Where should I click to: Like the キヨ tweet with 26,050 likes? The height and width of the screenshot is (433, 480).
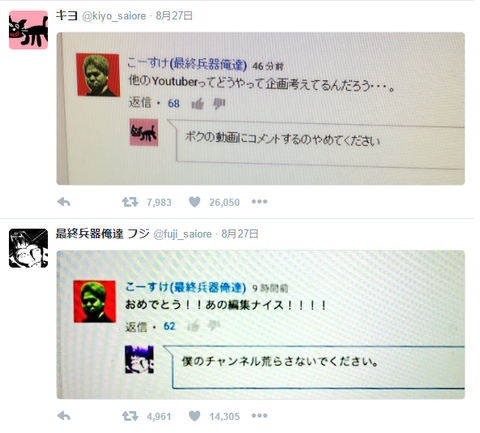195,202
